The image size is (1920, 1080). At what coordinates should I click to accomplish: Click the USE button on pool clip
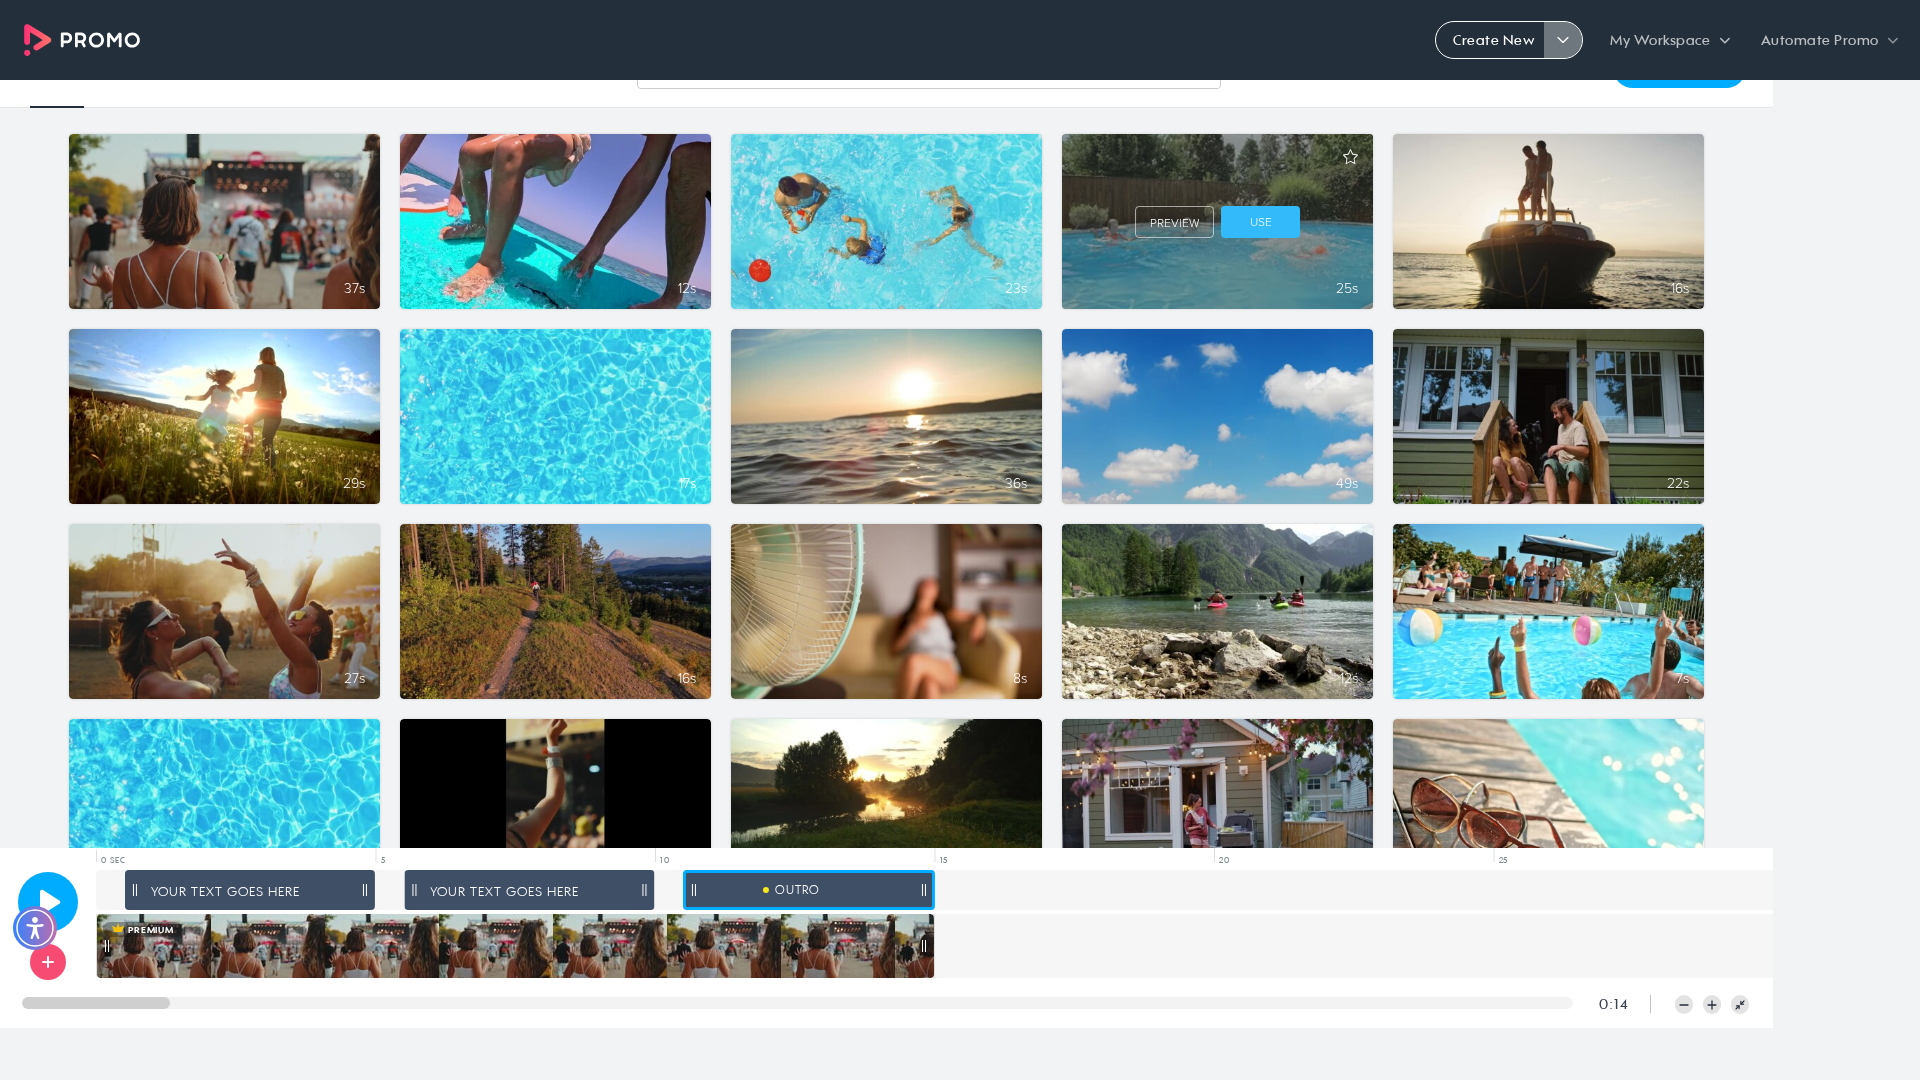click(1260, 222)
